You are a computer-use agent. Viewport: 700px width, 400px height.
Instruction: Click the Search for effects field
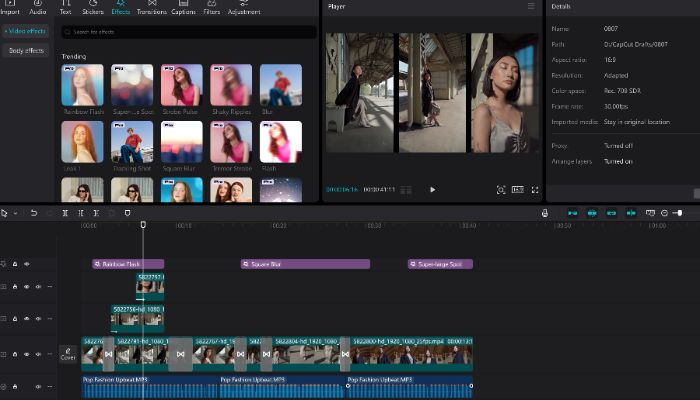click(x=189, y=32)
